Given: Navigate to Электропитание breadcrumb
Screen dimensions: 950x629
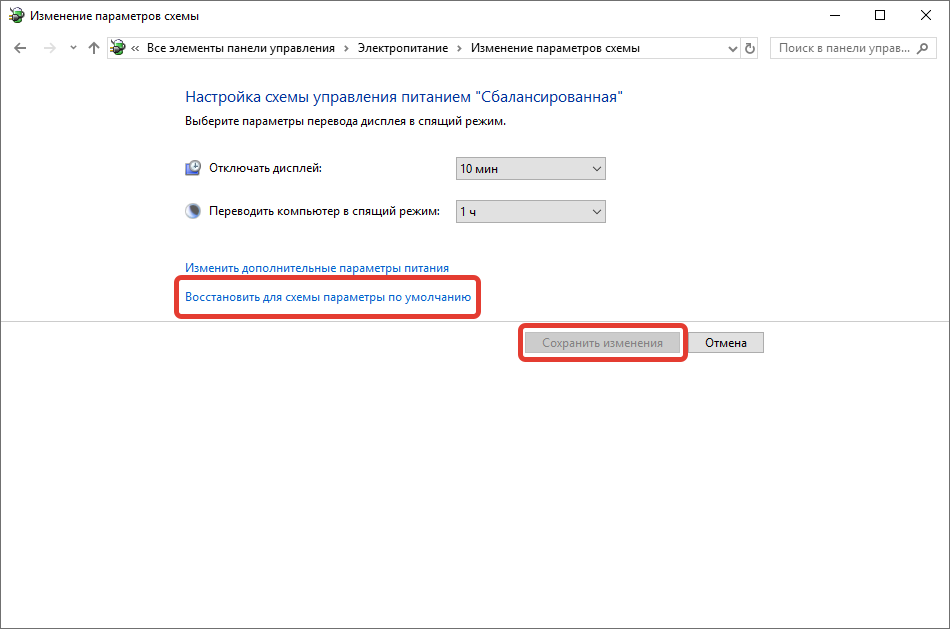Looking at the screenshot, I should click(404, 48).
